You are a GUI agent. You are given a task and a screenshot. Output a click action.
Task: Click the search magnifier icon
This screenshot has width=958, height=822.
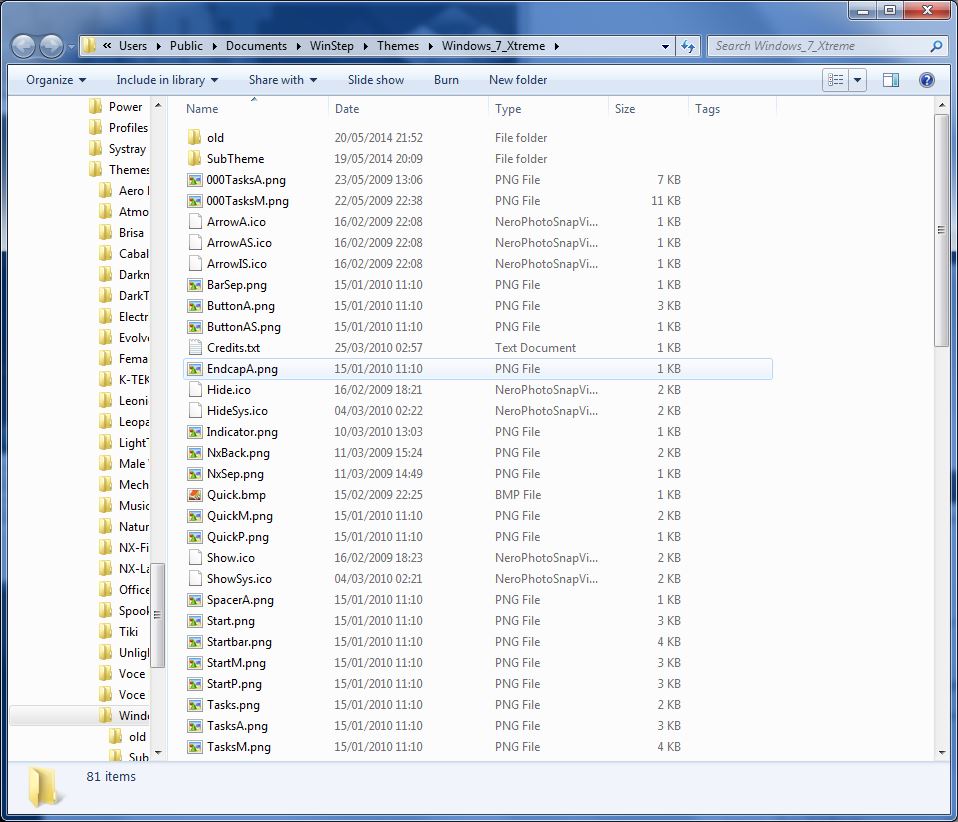(x=936, y=46)
